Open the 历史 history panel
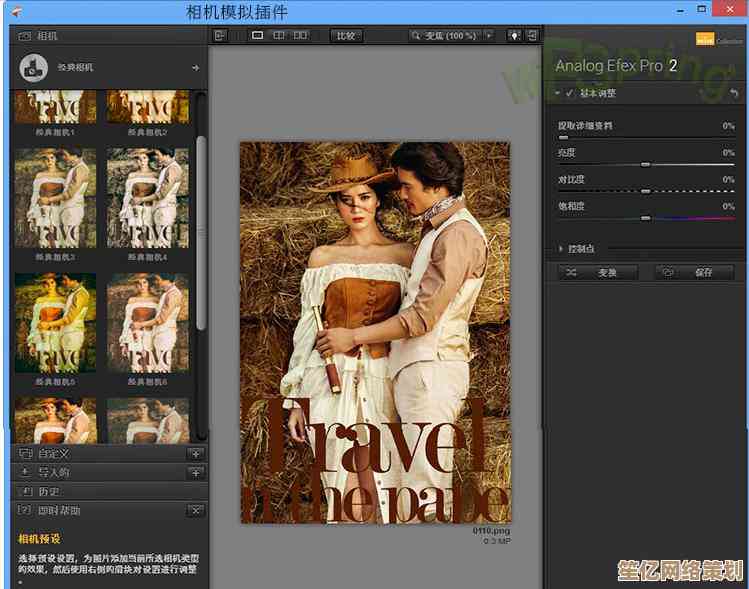 pyautogui.click(x=49, y=491)
